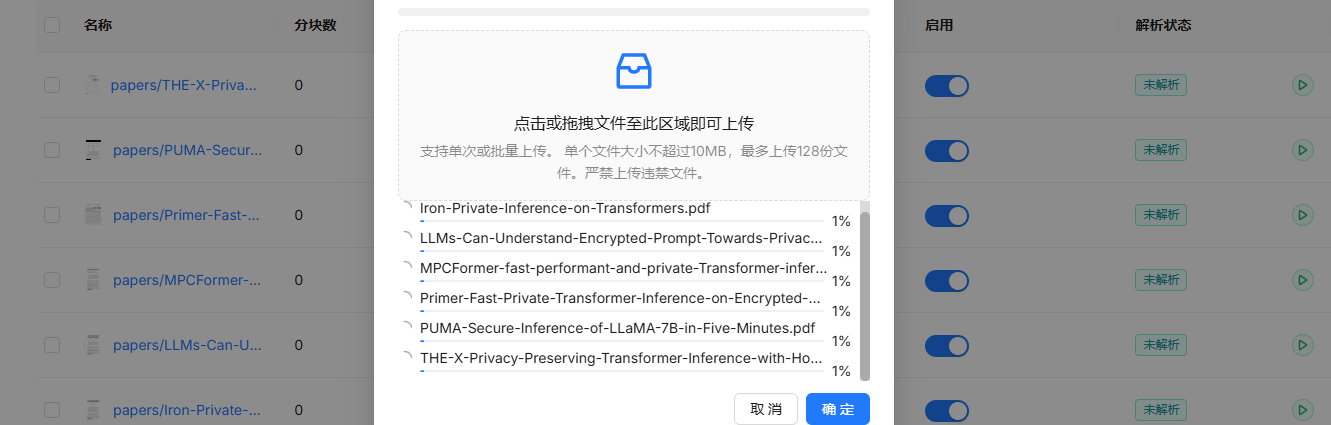Start parsing the Iron-Private paper
The image size is (1331, 425).
coord(1301,410)
